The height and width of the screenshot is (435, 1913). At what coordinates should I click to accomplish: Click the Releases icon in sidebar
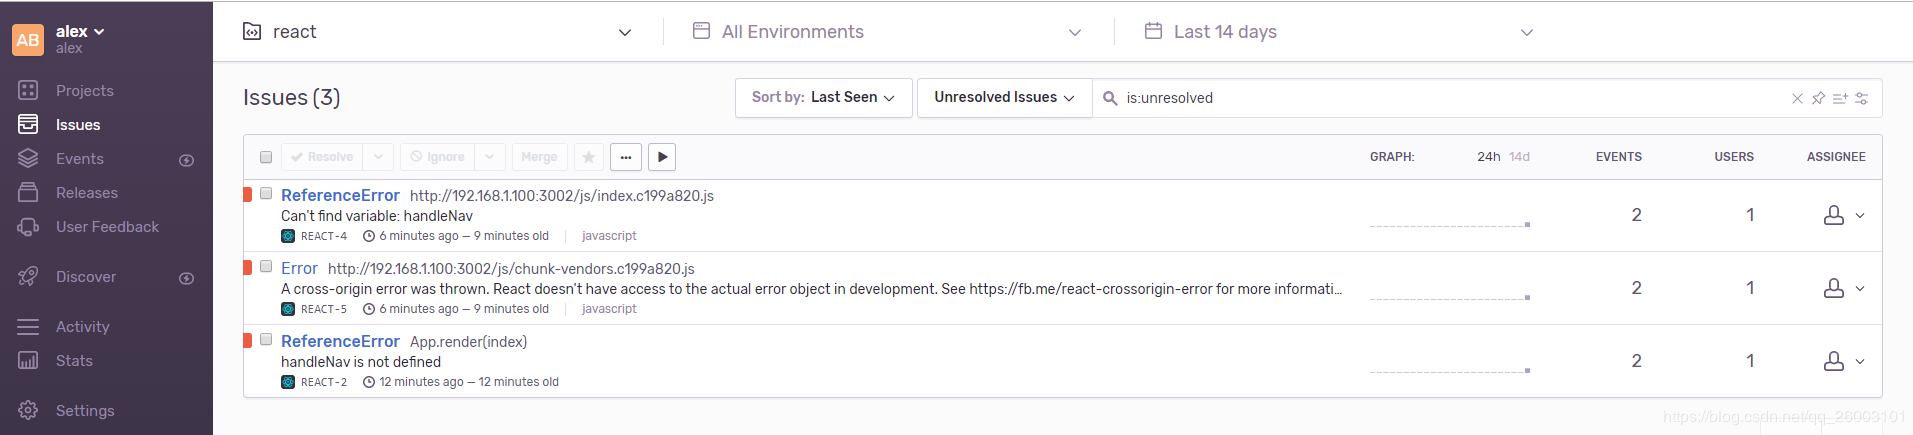pyautogui.click(x=28, y=193)
